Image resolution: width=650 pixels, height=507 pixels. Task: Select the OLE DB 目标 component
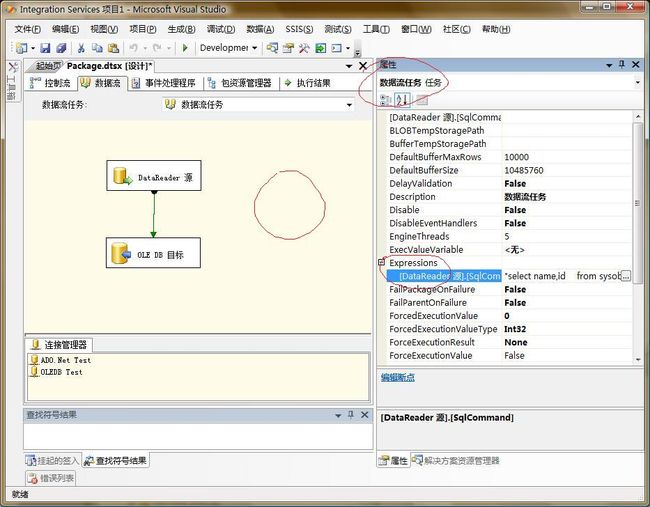(153, 253)
